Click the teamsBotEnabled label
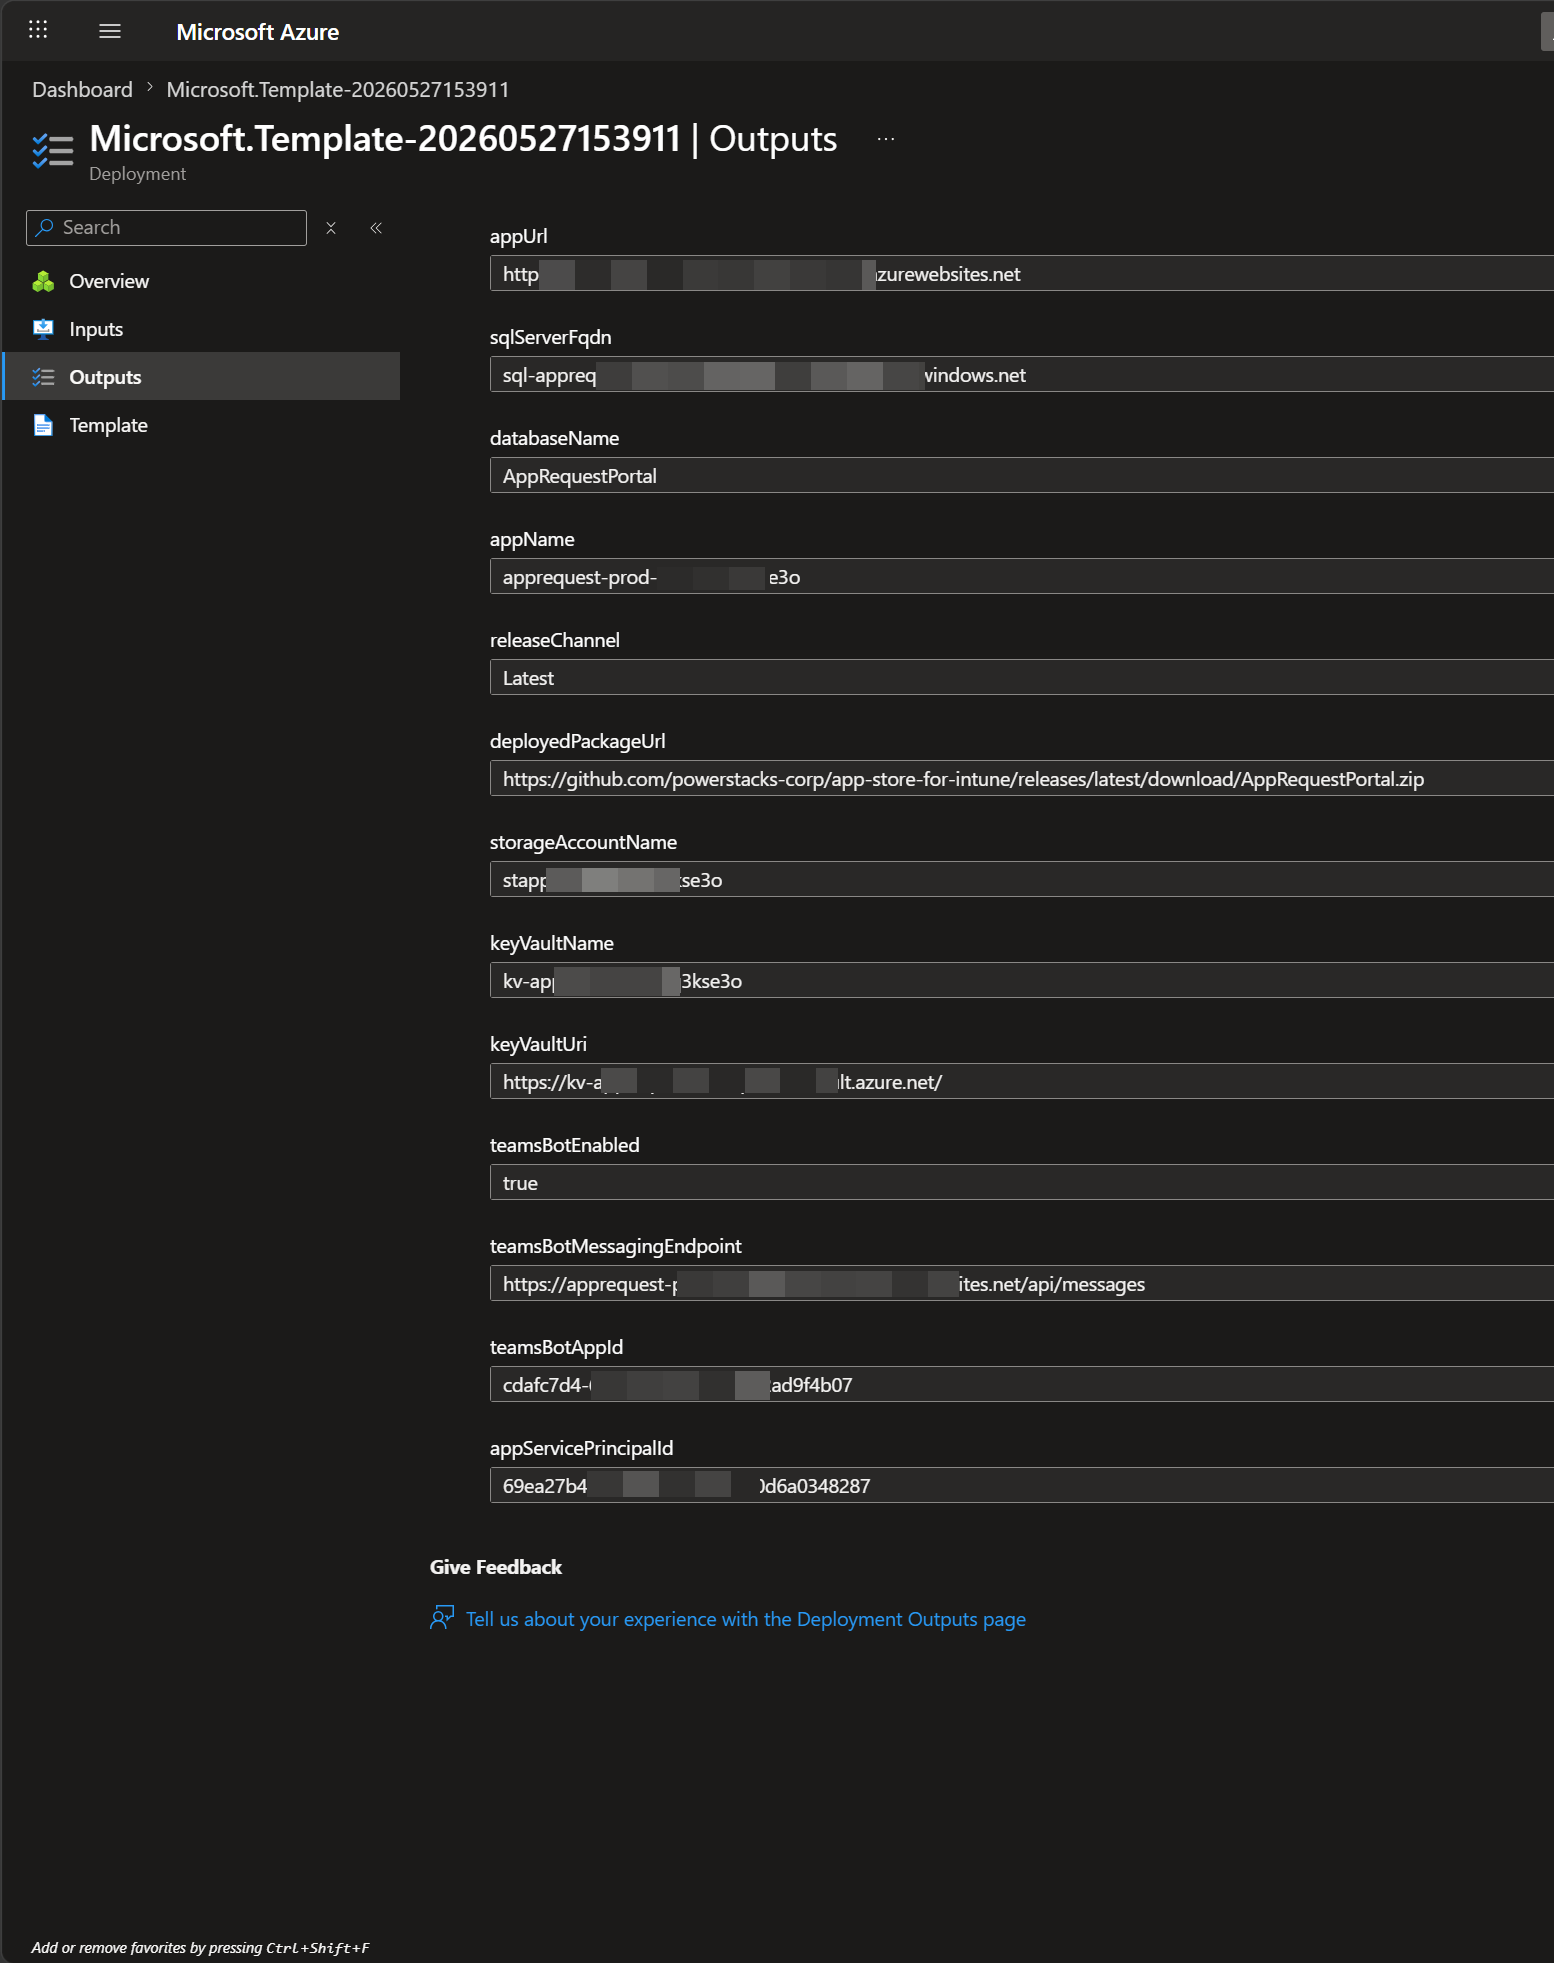The image size is (1554, 1963). click(x=564, y=1145)
